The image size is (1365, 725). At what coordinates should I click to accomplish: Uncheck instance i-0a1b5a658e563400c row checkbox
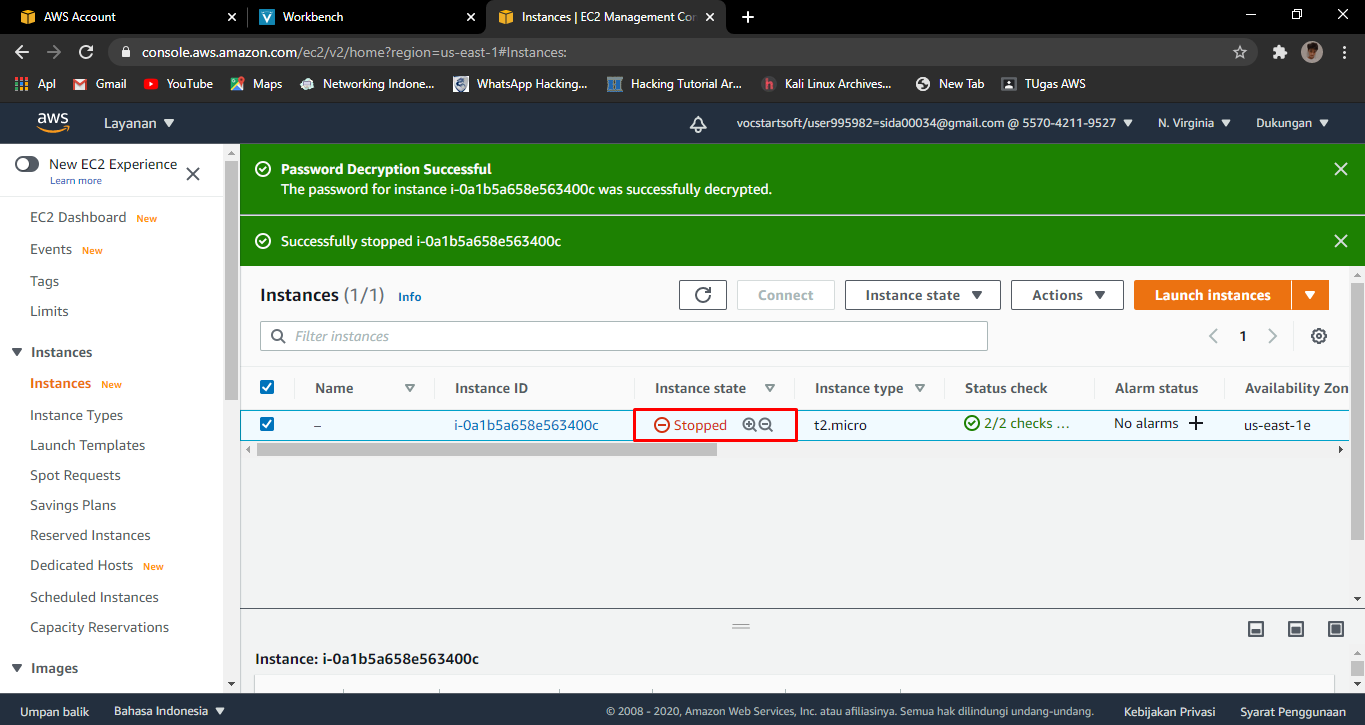pos(267,424)
